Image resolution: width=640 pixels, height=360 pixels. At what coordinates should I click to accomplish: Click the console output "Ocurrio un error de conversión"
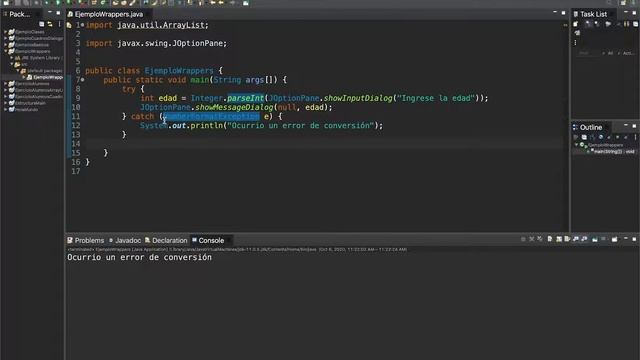(x=140, y=258)
